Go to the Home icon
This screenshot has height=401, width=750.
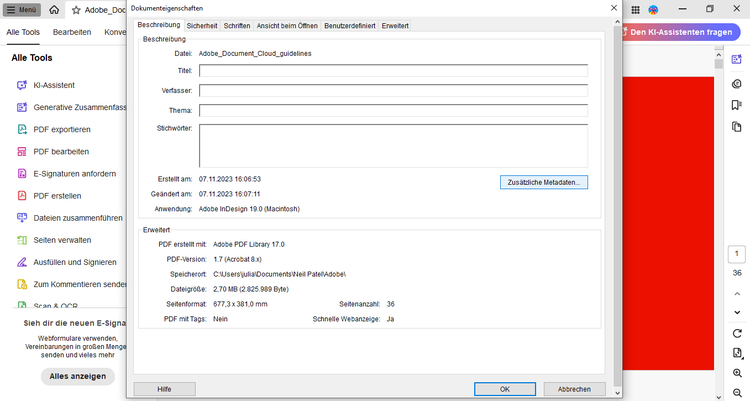[54, 10]
